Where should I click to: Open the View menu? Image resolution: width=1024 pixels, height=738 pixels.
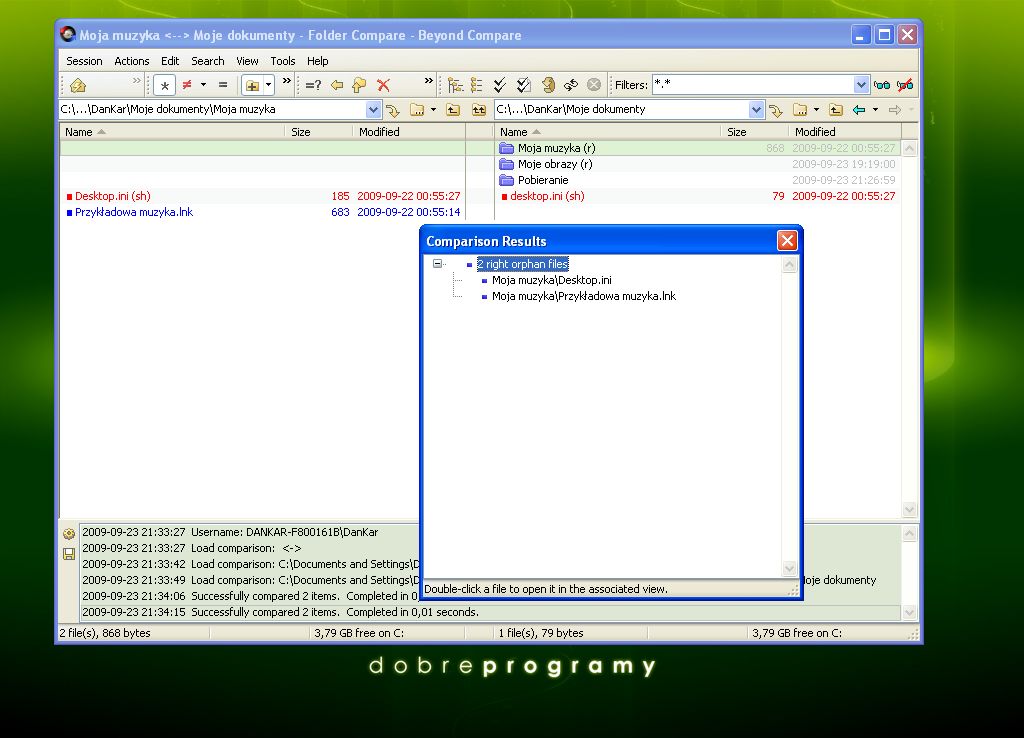click(247, 61)
